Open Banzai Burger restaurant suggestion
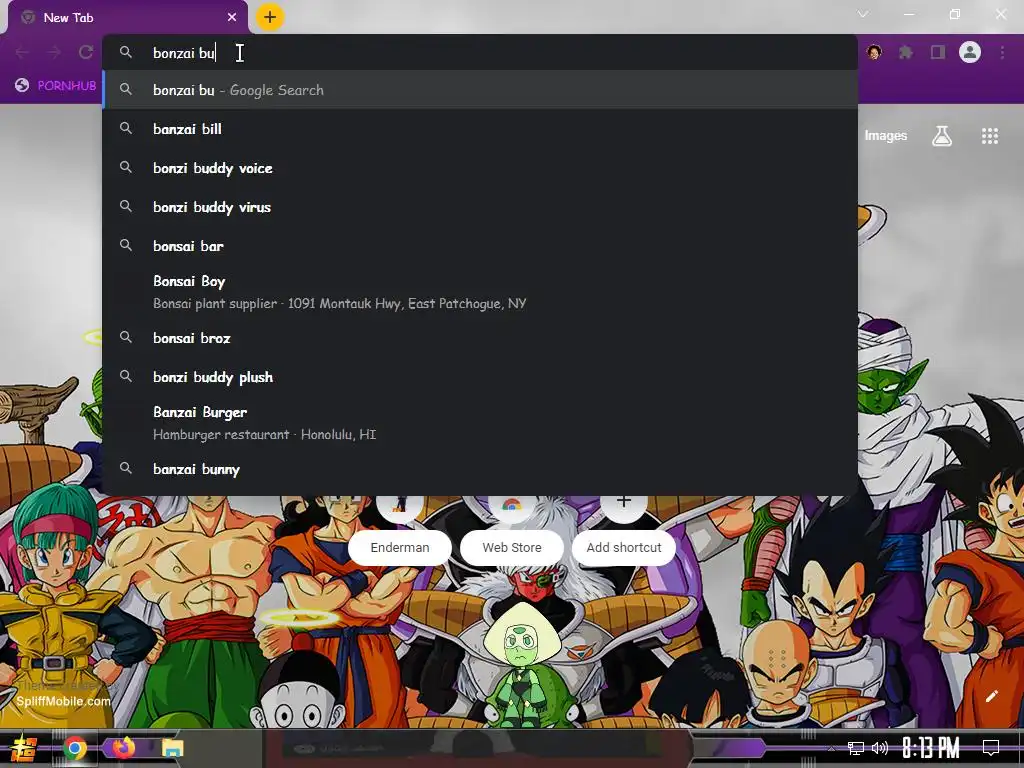 479,423
